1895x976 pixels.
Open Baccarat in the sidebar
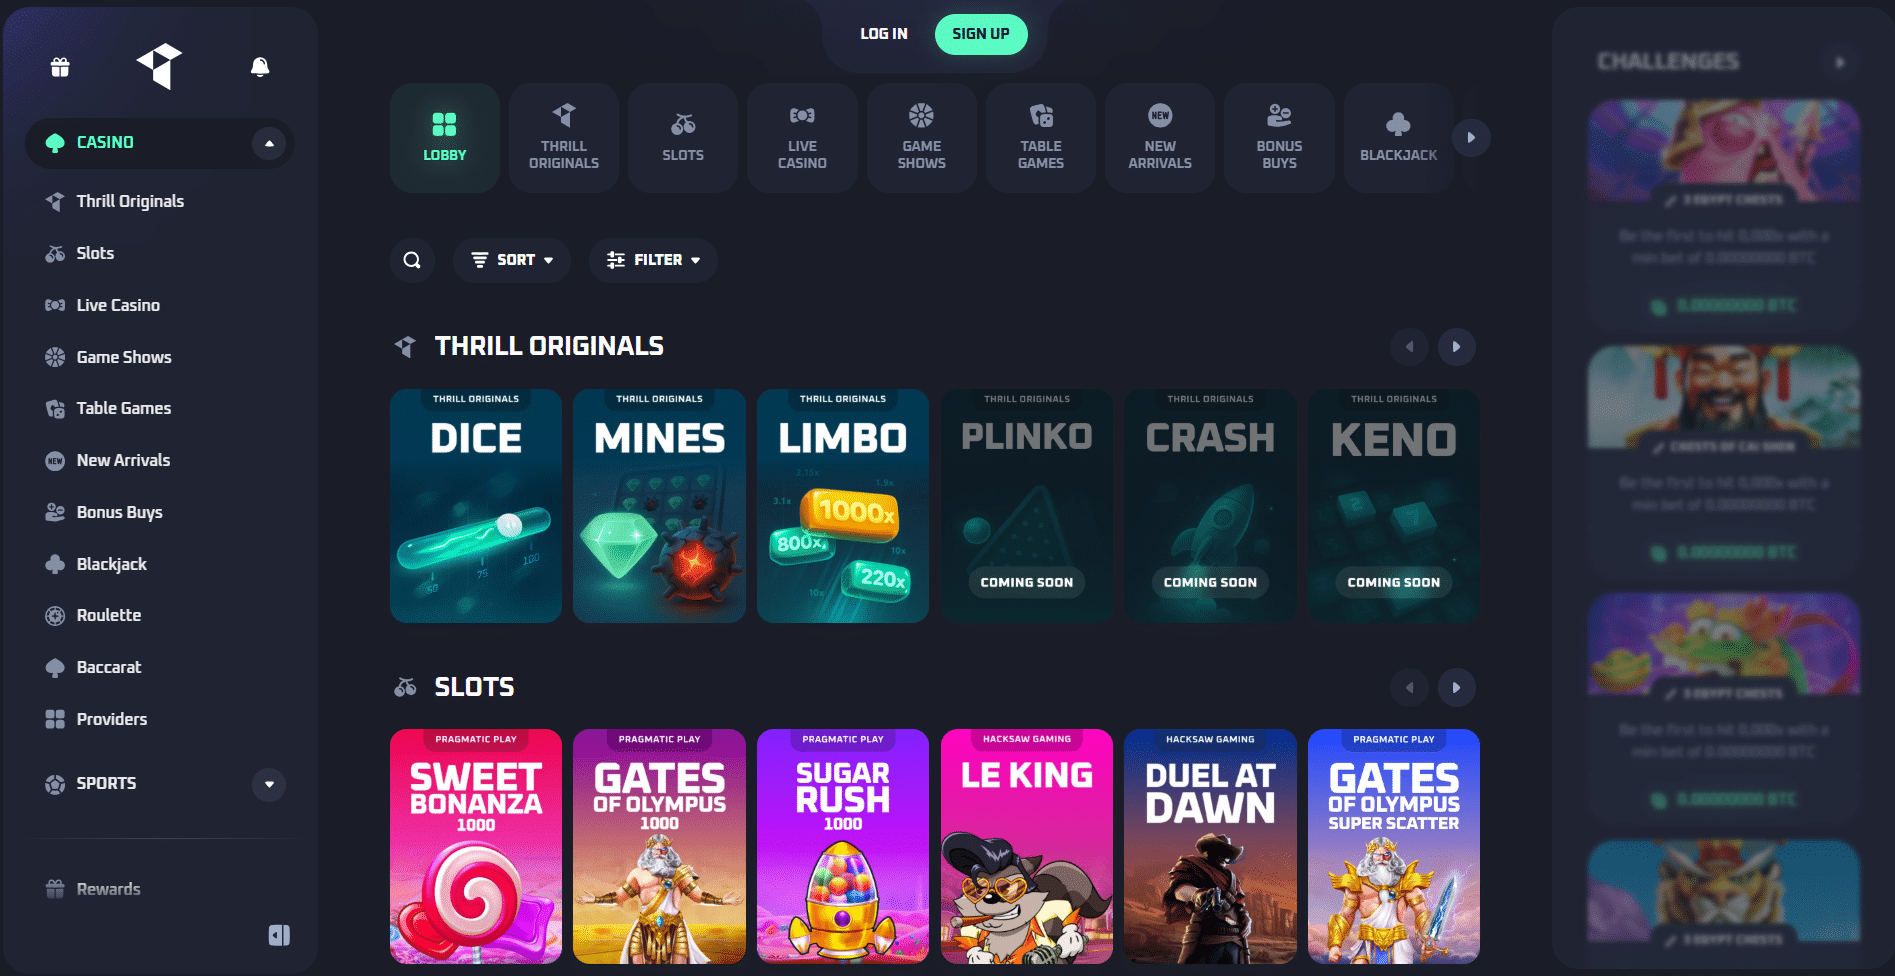[x=93, y=667]
